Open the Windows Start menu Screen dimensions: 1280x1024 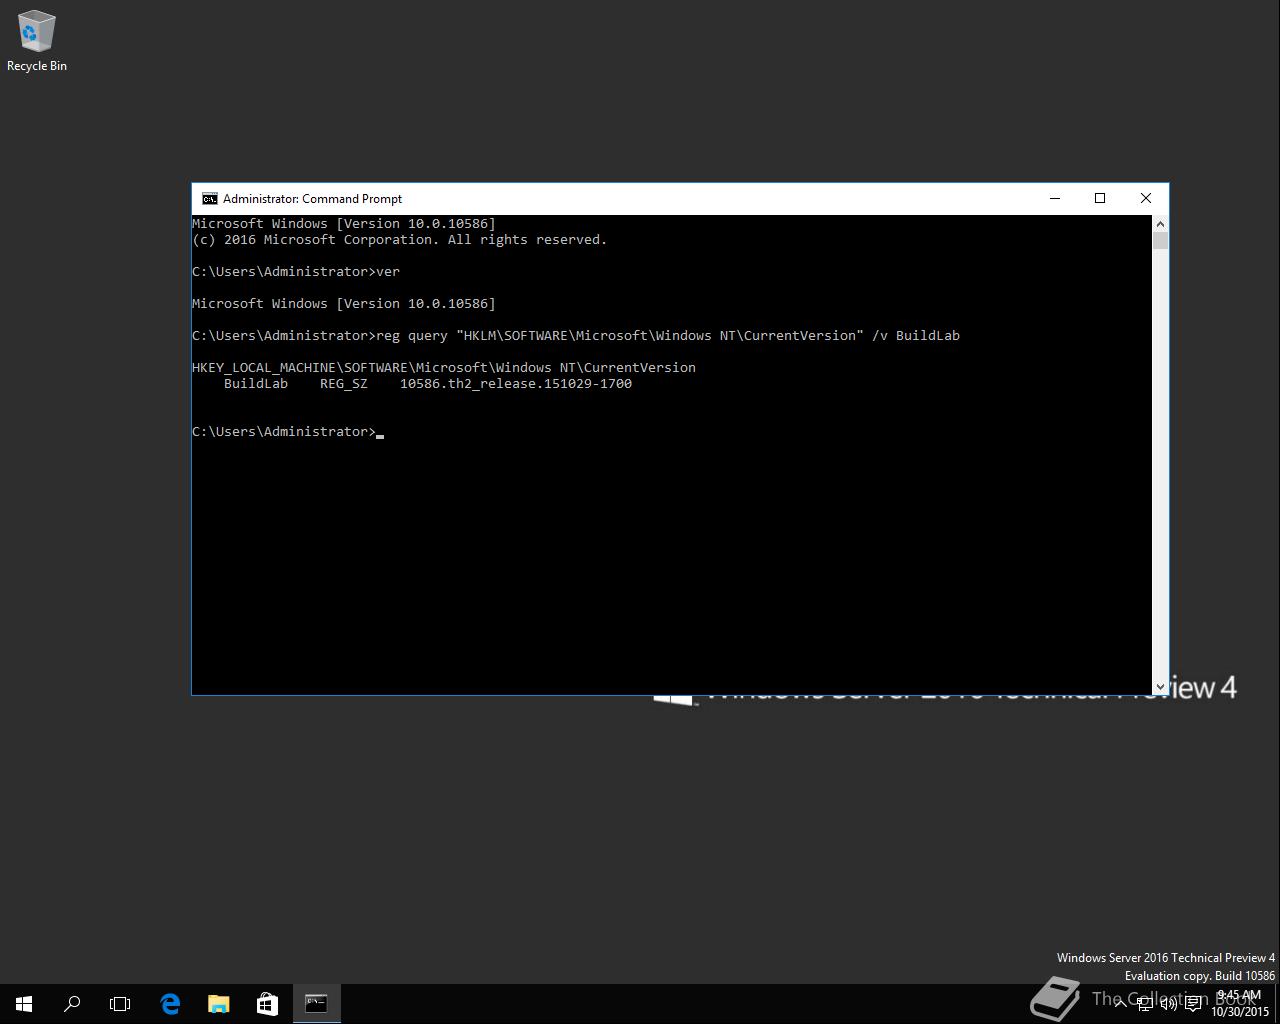coord(24,1004)
